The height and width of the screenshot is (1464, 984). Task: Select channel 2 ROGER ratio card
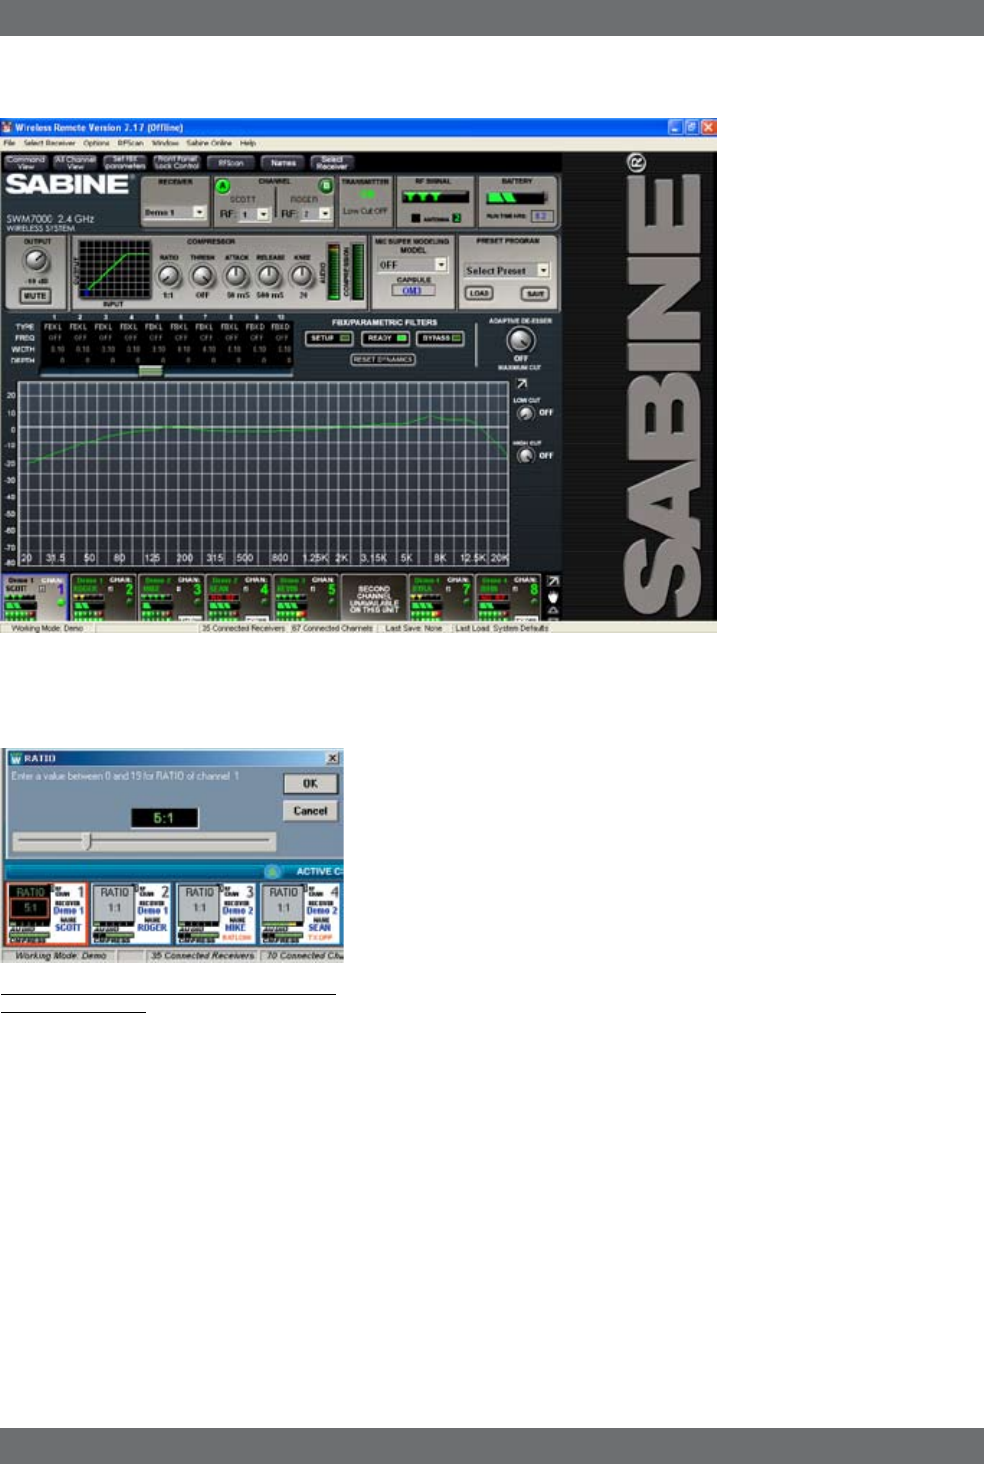132,913
